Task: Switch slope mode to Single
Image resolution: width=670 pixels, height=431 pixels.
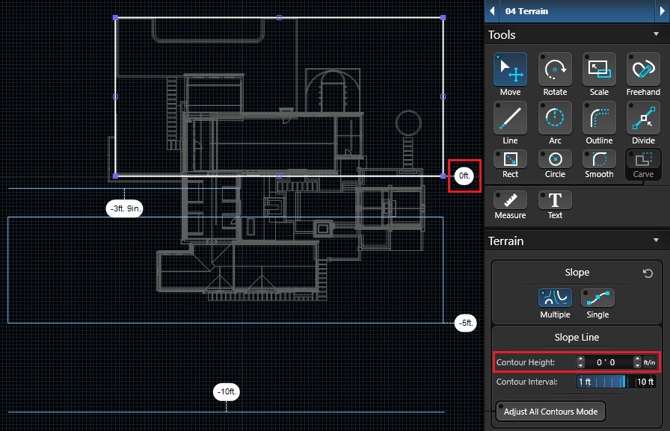Action: (597, 301)
